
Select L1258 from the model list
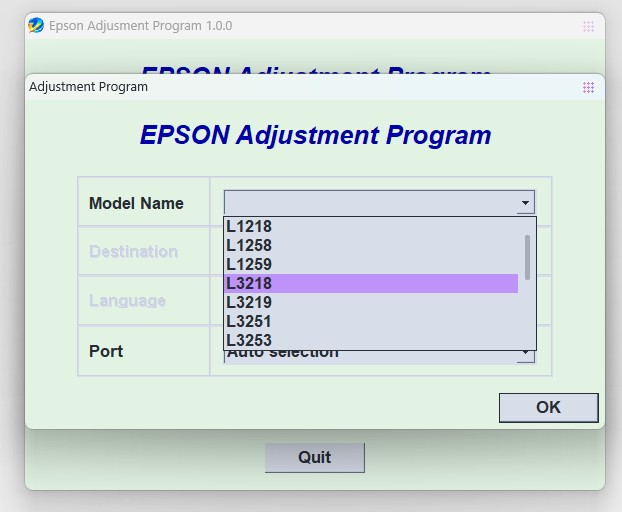click(371, 245)
